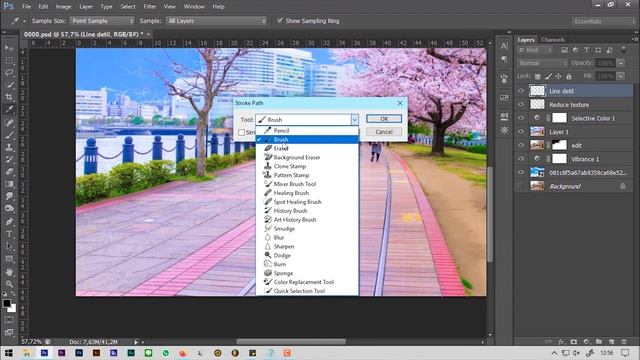This screenshot has width=640, height=360.
Task: Hide the Reduce texture layer
Action: pos(521,104)
